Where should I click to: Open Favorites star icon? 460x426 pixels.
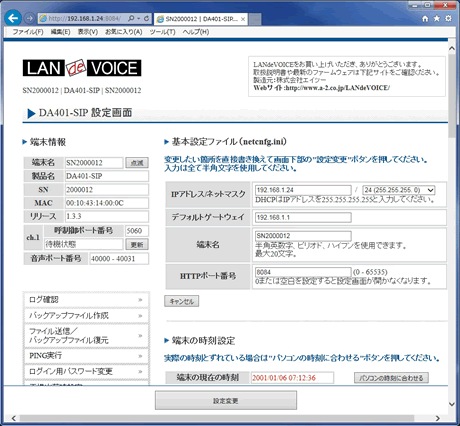437,18
